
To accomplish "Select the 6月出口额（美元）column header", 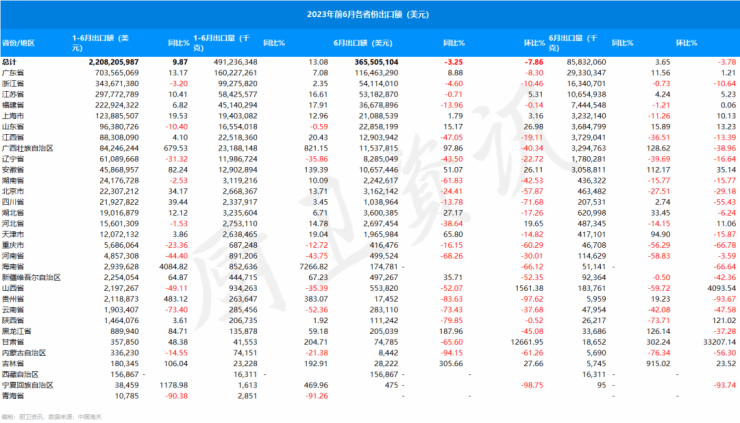I will (x=363, y=43).
